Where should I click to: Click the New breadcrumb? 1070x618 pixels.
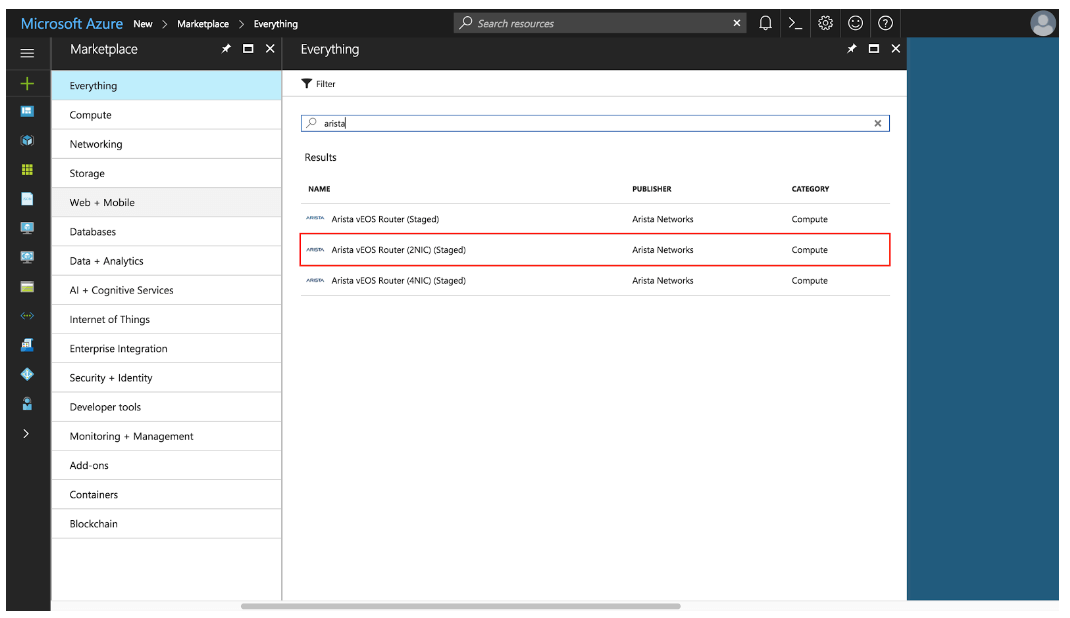[x=143, y=24]
